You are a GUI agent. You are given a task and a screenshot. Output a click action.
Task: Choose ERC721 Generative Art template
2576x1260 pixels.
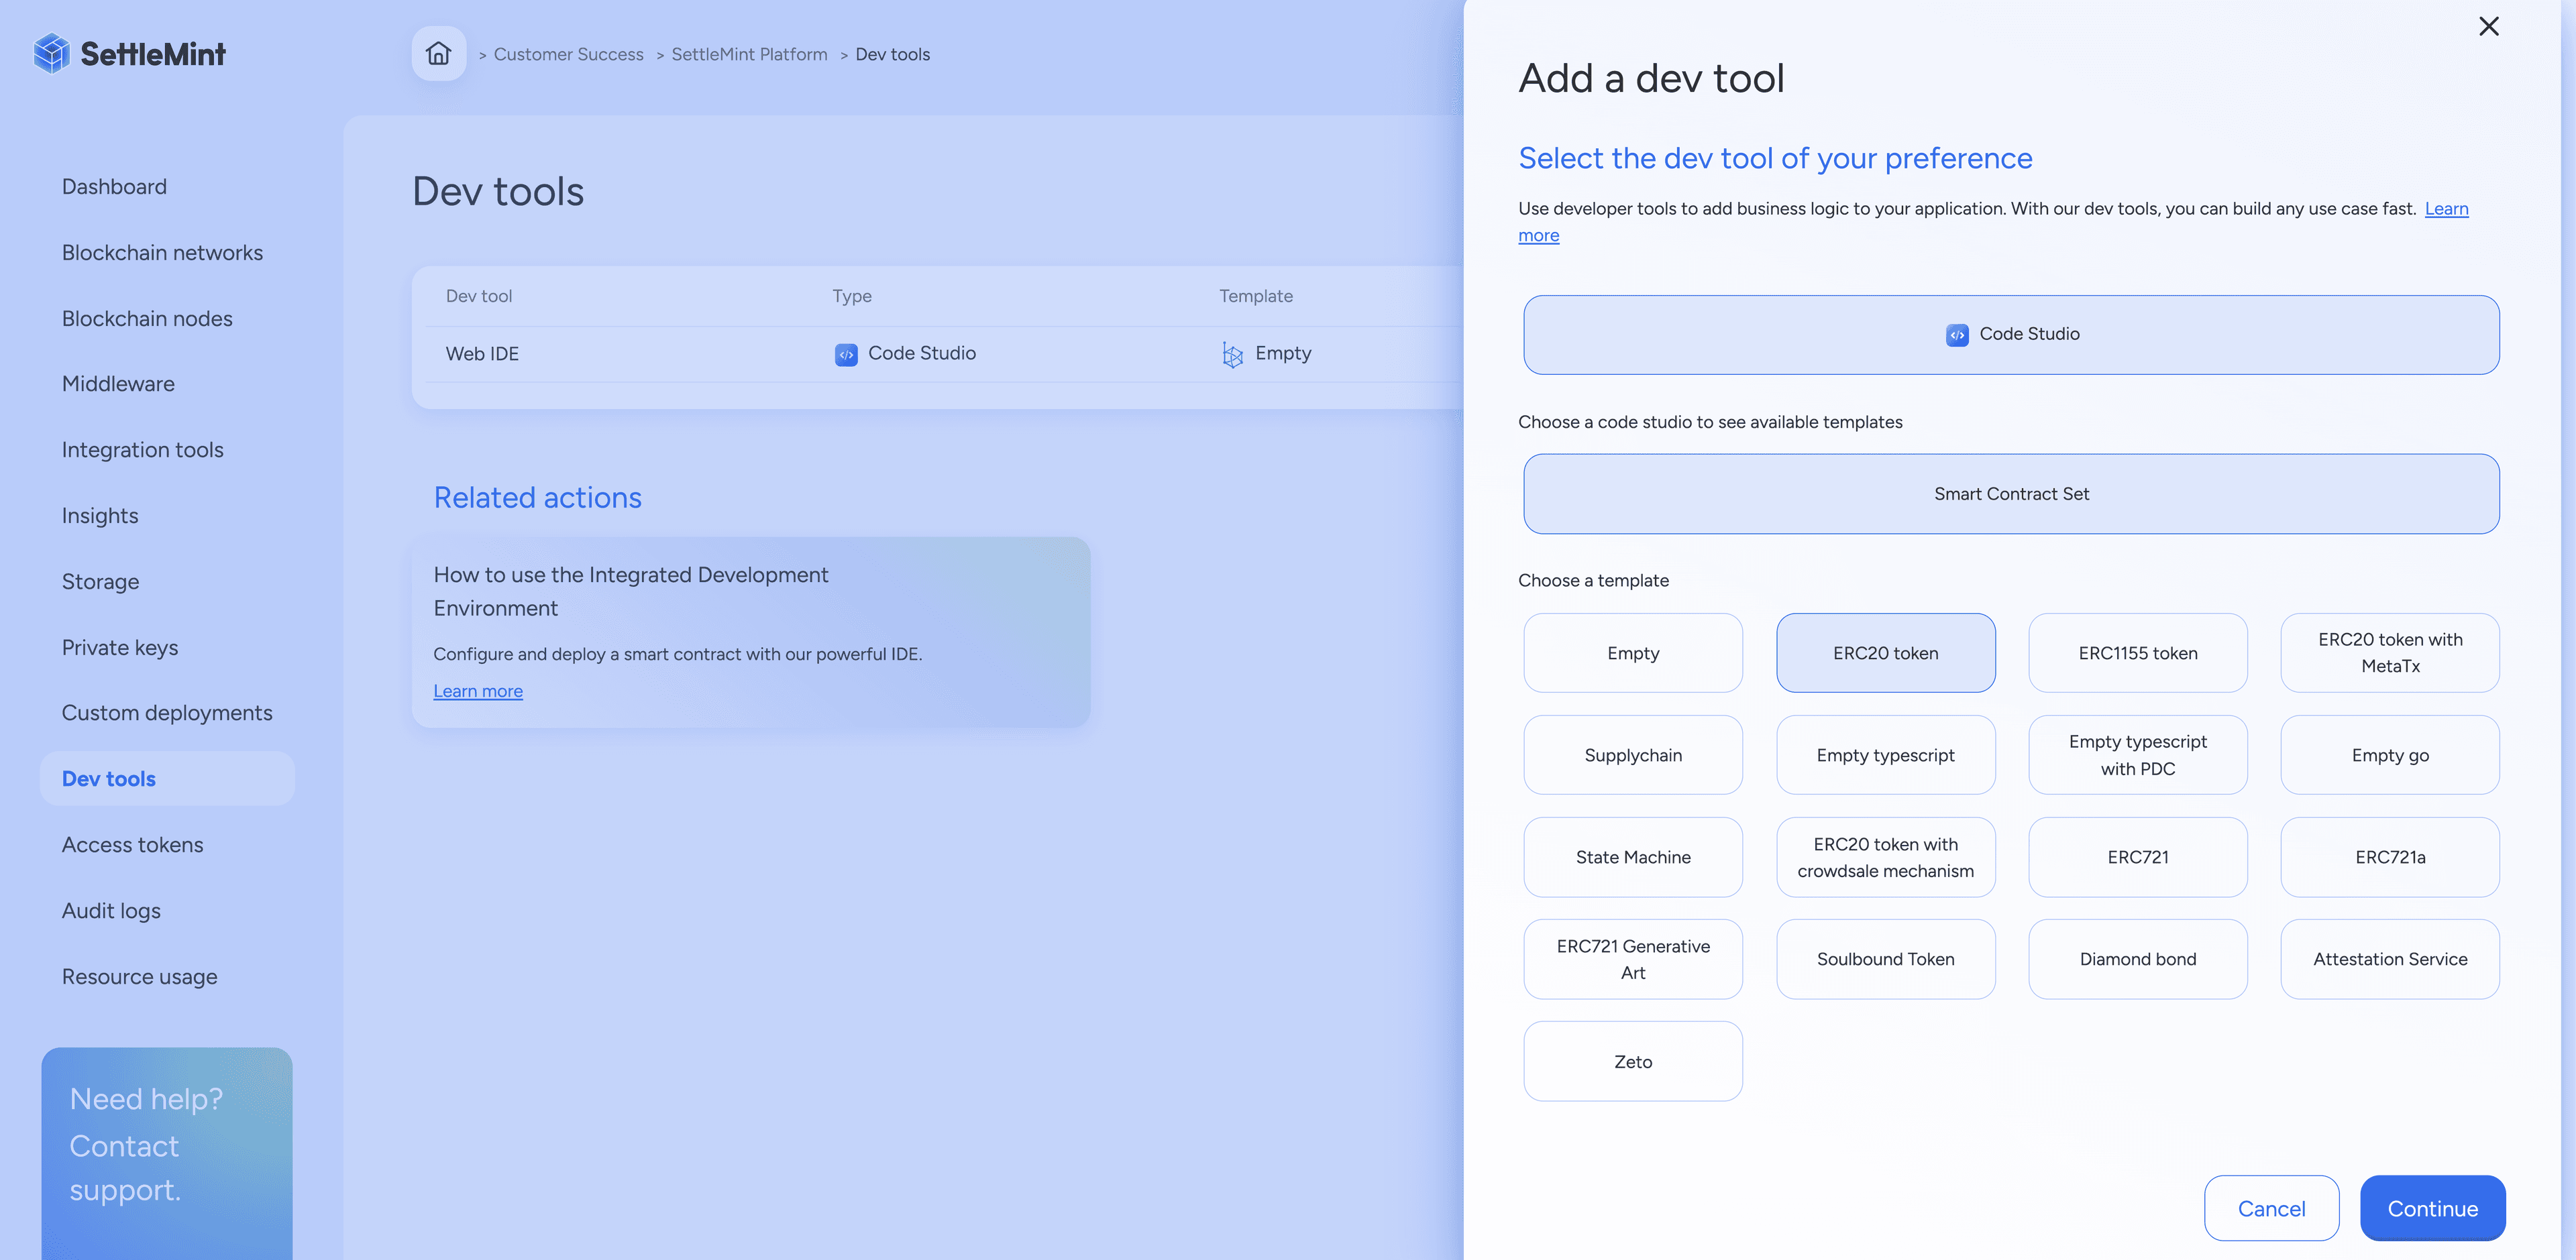(x=1633, y=959)
